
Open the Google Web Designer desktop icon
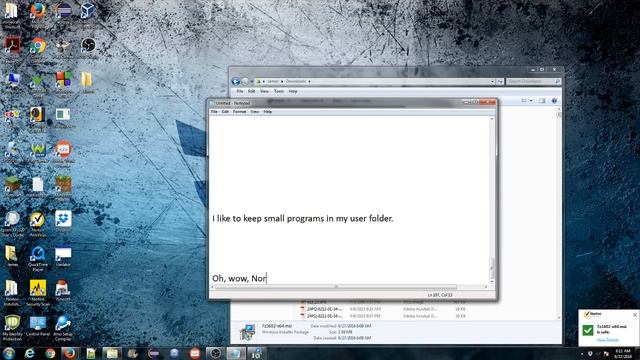pos(62,150)
